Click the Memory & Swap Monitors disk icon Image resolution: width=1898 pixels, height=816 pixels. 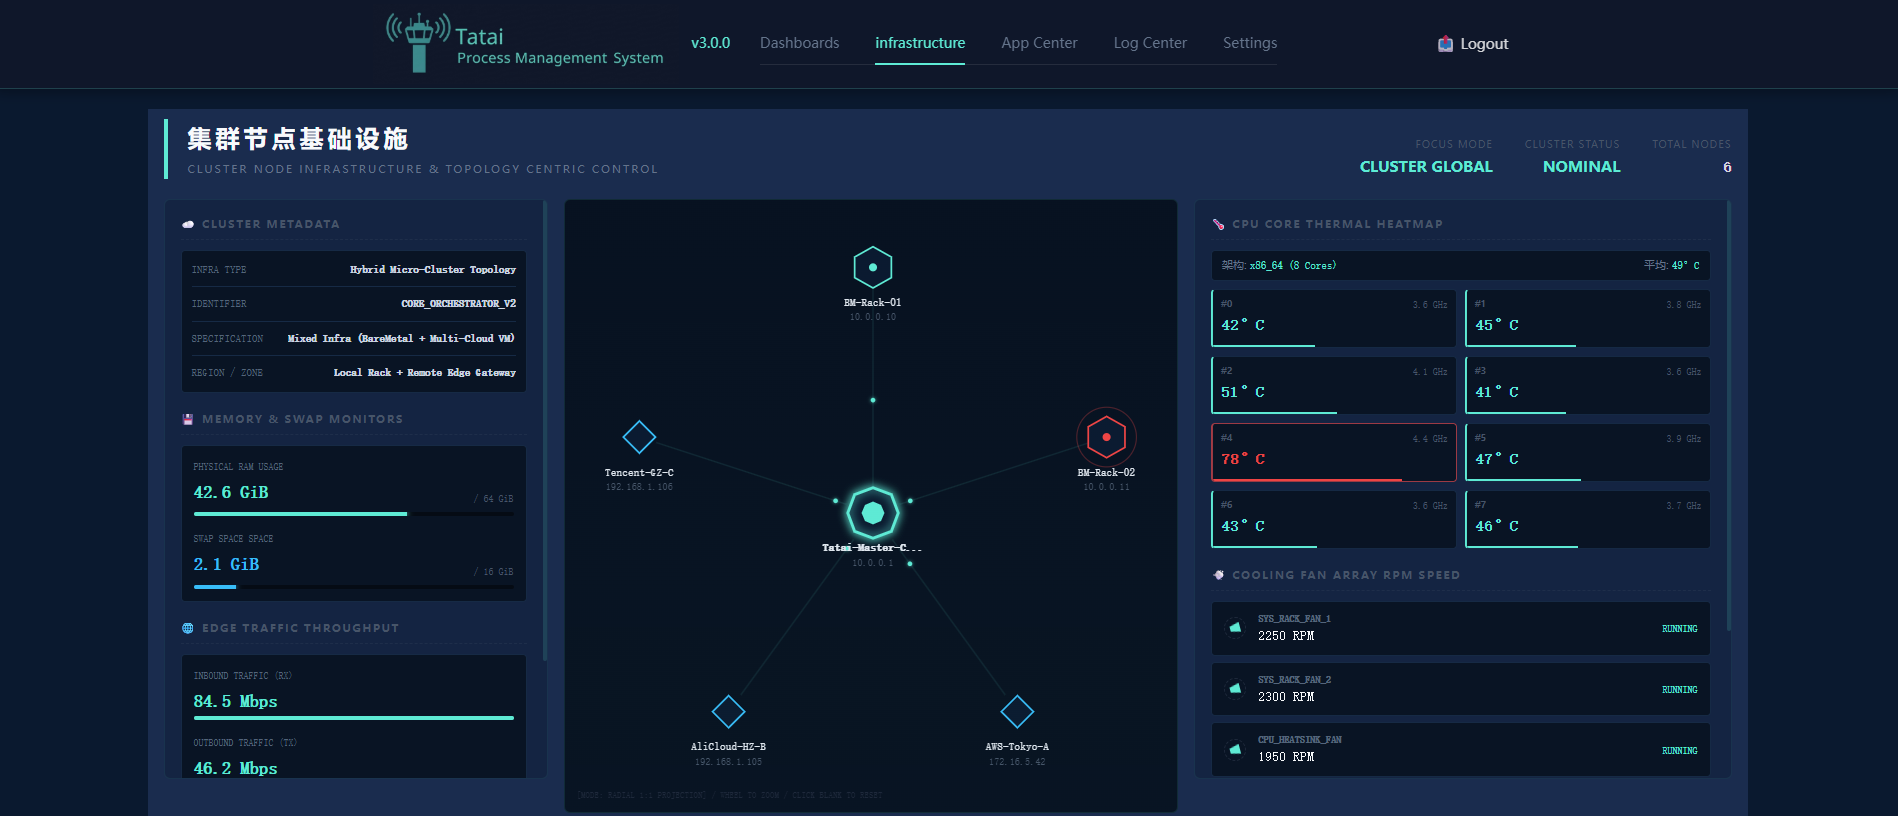coord(188,419)
